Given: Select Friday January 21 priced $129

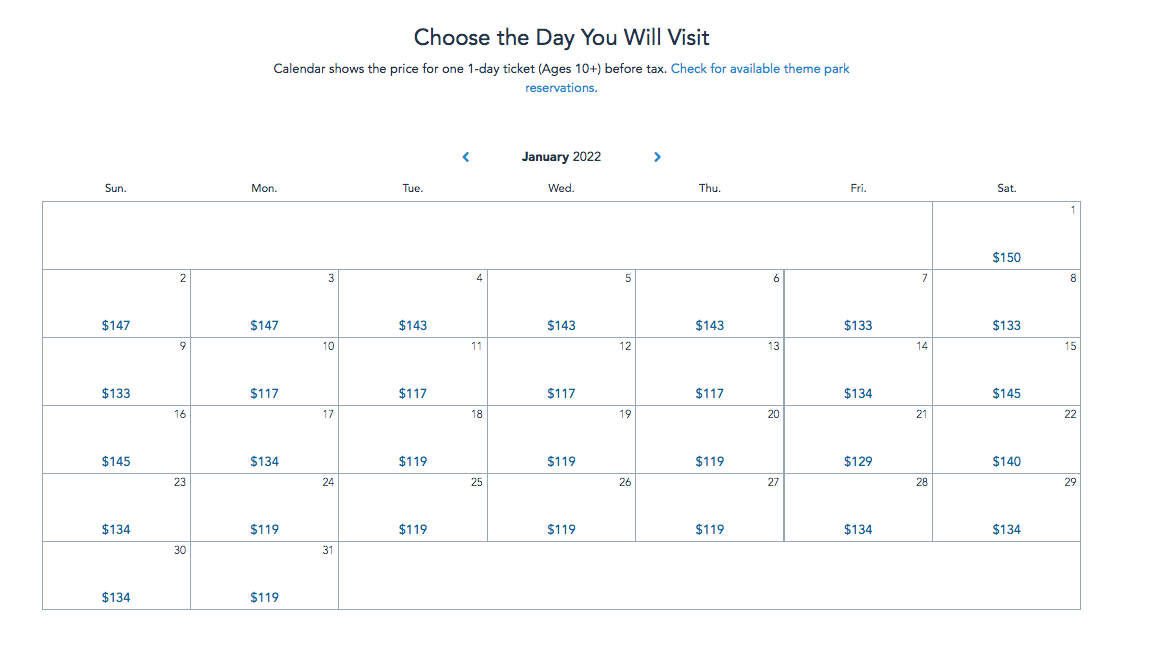Looking at the screenshot, I should (858, 440).
